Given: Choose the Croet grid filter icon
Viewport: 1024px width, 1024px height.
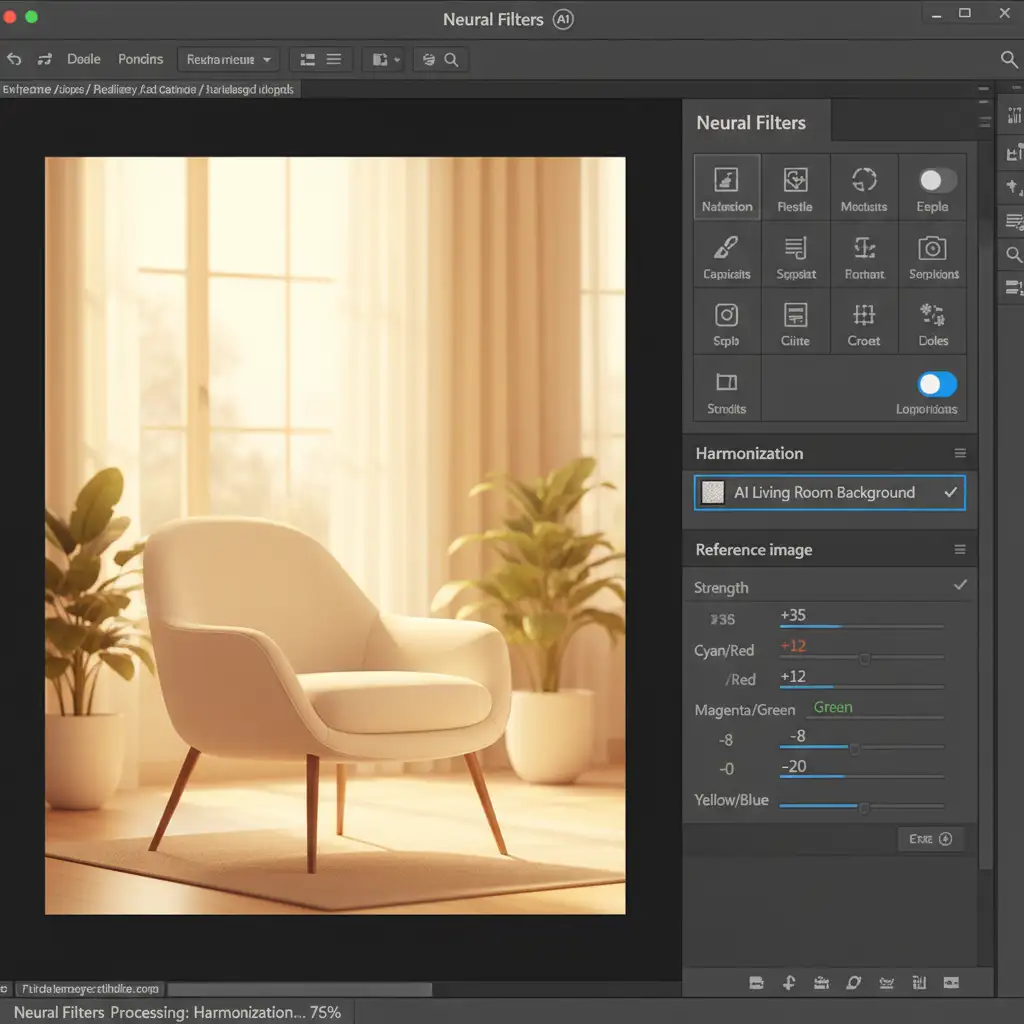Looking at the screenshot, I should click(x=864, y=316).
